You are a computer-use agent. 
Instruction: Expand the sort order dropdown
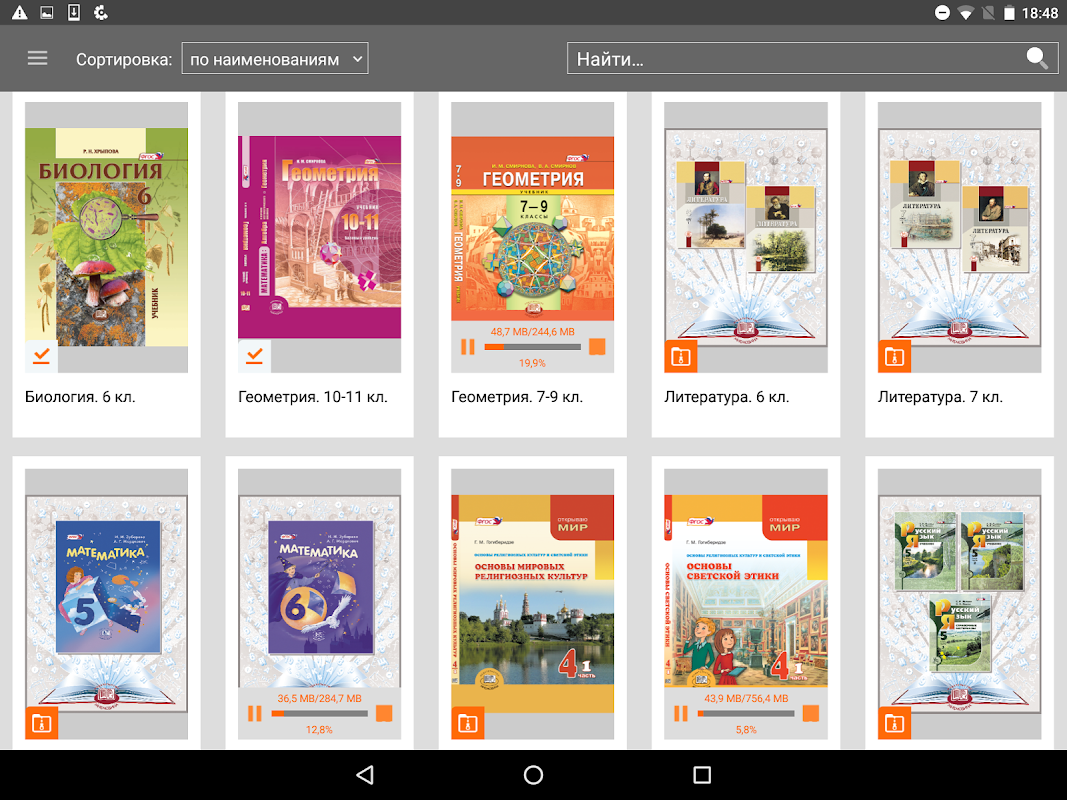point(275,59)
